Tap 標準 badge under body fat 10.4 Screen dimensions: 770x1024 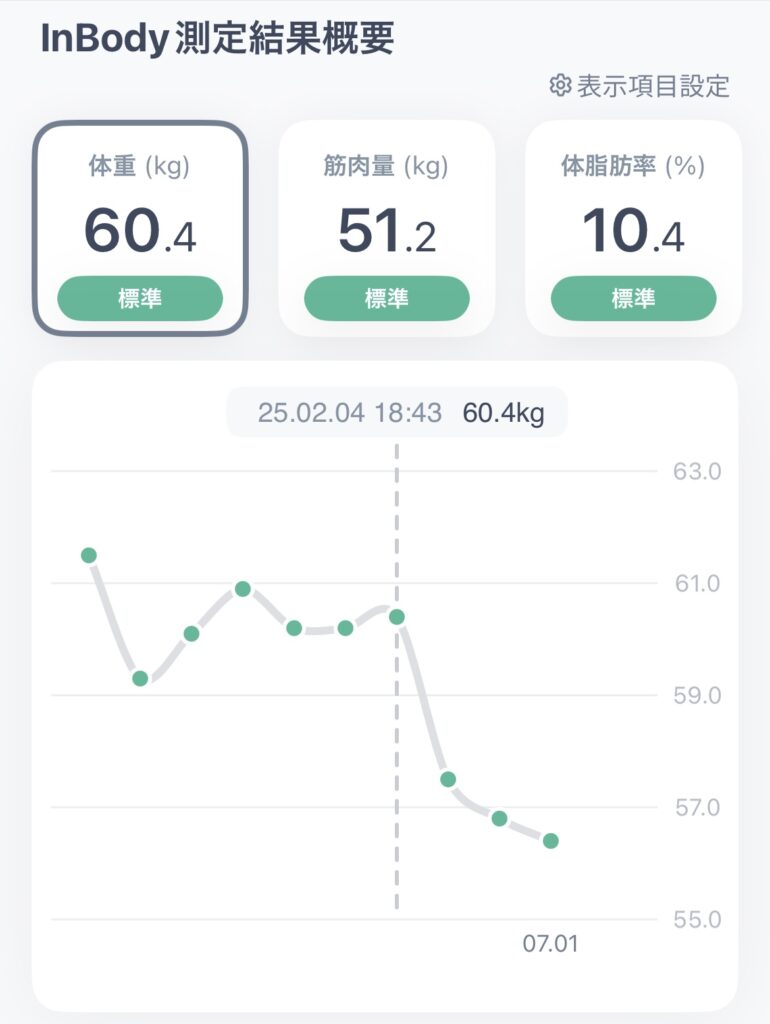[x=633, y=298]
